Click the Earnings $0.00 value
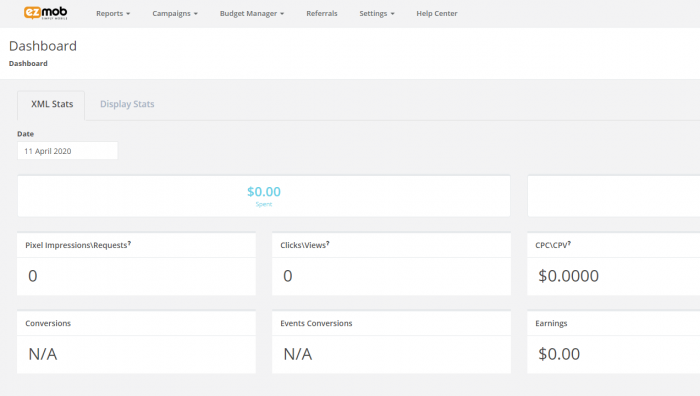 point(559,354)
